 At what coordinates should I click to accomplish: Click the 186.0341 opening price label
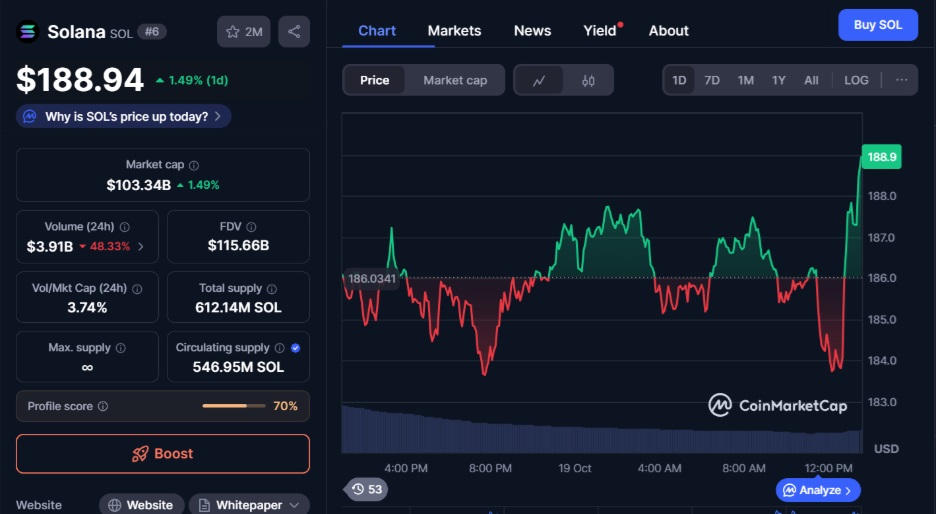point(371,279)
